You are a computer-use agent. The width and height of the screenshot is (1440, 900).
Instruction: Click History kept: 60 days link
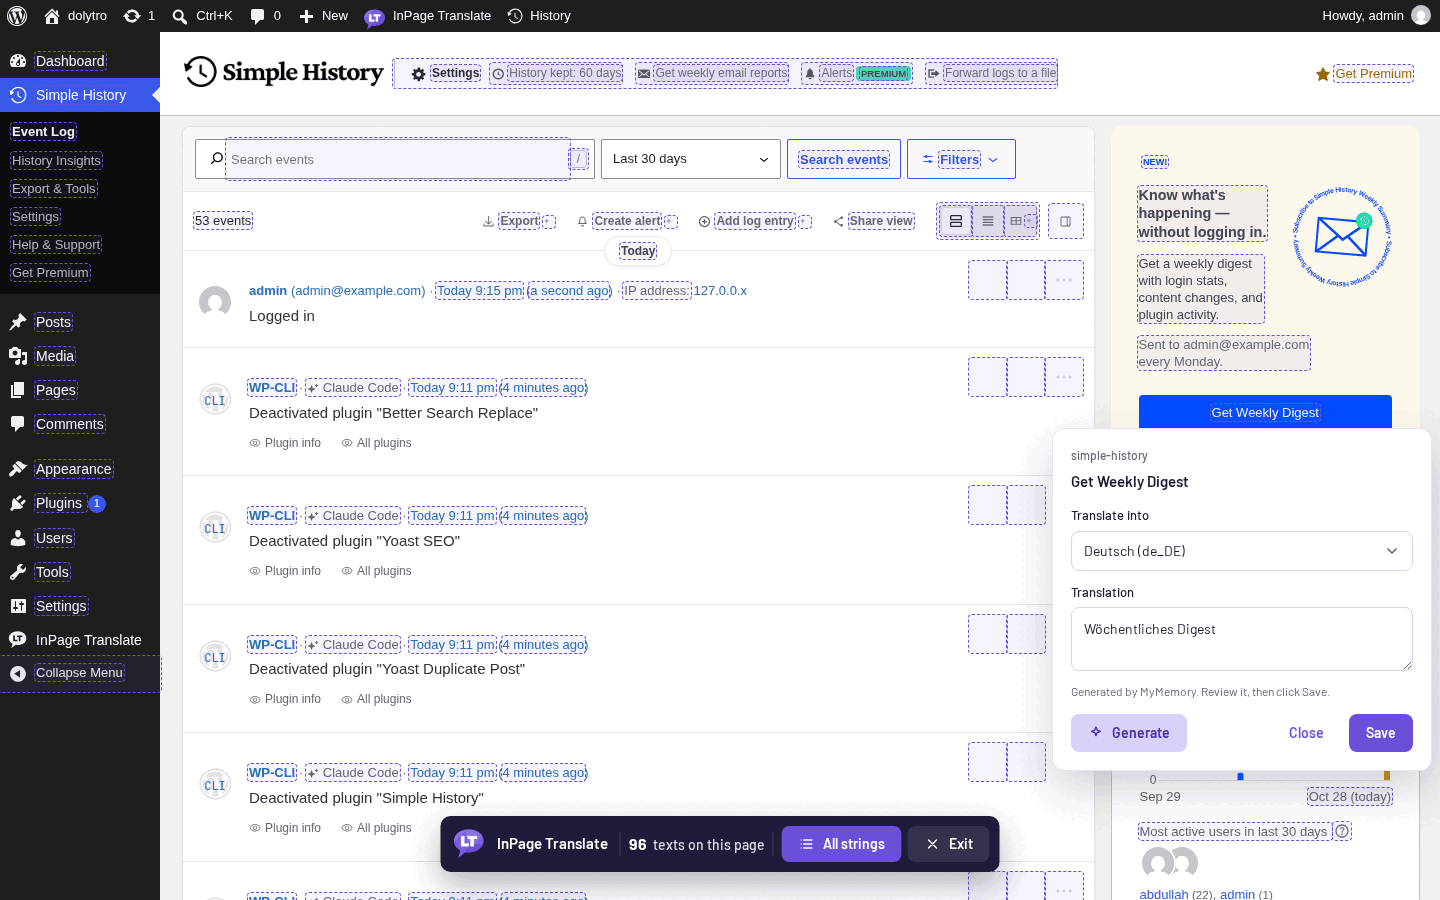click(x=556, y=73)
